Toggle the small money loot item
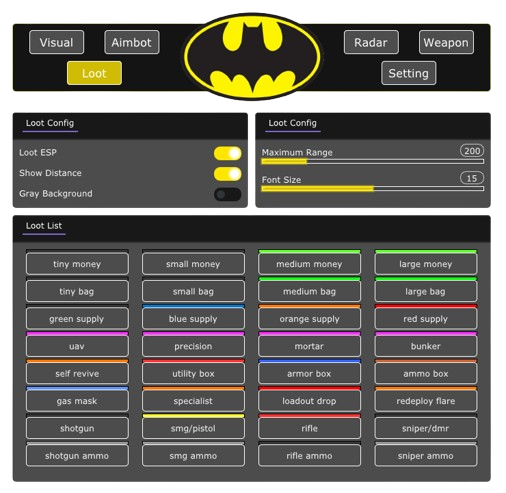 click(193, 264)
